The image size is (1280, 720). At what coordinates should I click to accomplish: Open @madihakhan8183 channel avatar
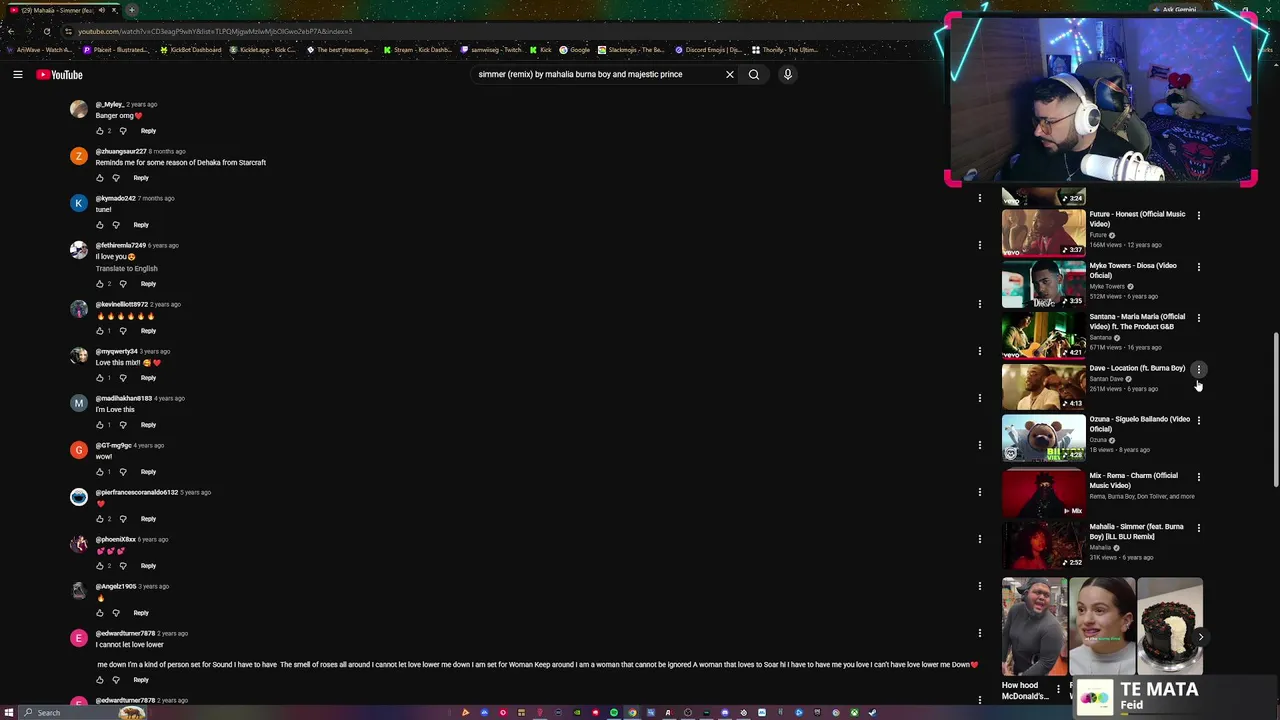pos(79,403)
